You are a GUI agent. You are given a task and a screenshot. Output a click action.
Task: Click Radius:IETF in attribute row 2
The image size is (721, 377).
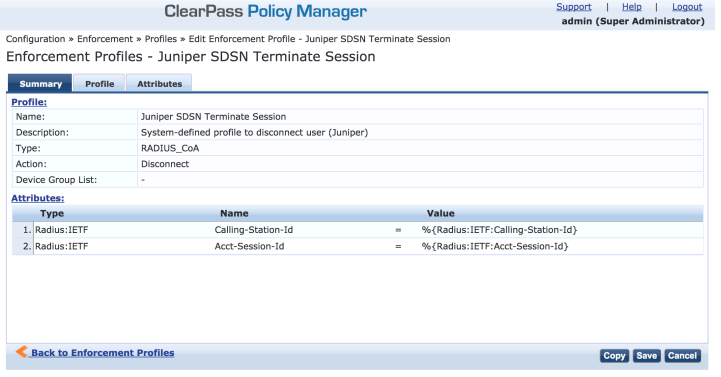tap(62, 246)
